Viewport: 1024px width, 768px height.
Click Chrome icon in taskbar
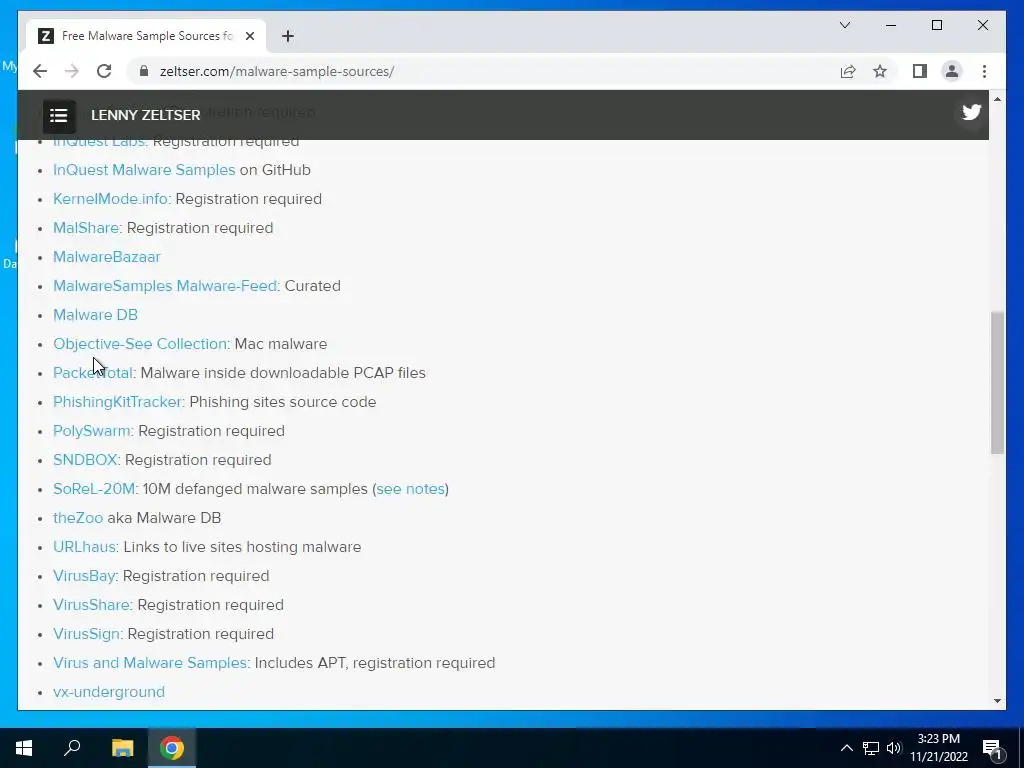[x=172, y=748]
